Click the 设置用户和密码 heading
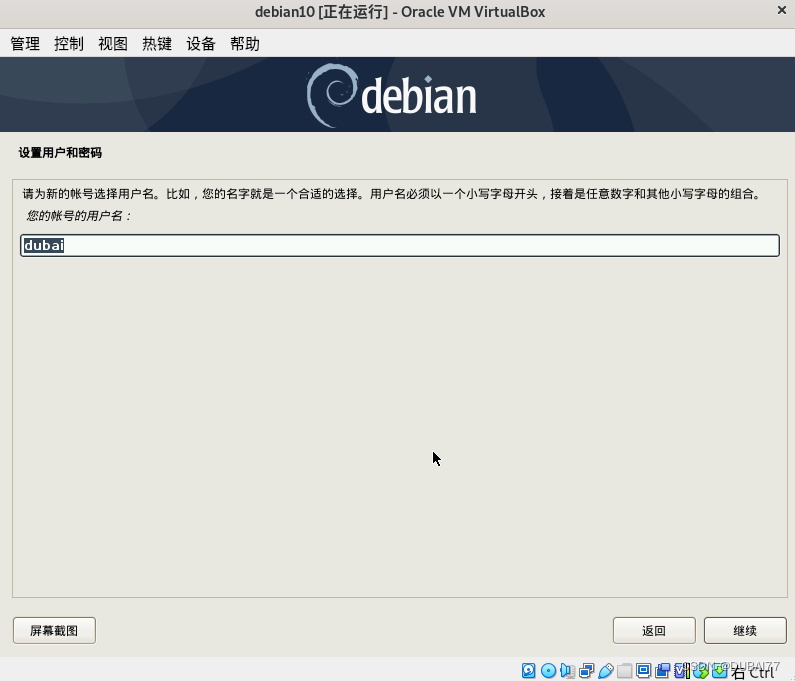 click(x=60, y=153)
